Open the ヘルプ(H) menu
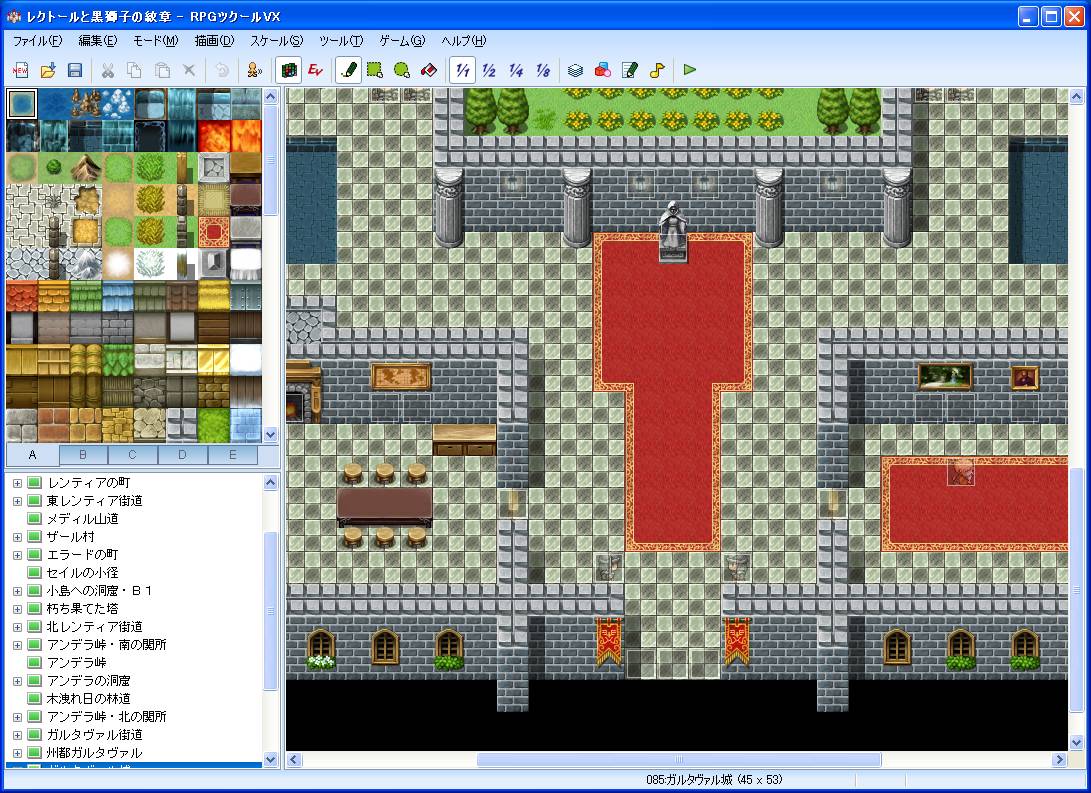This screenshot has width=1091, height=793. (464, 41)
